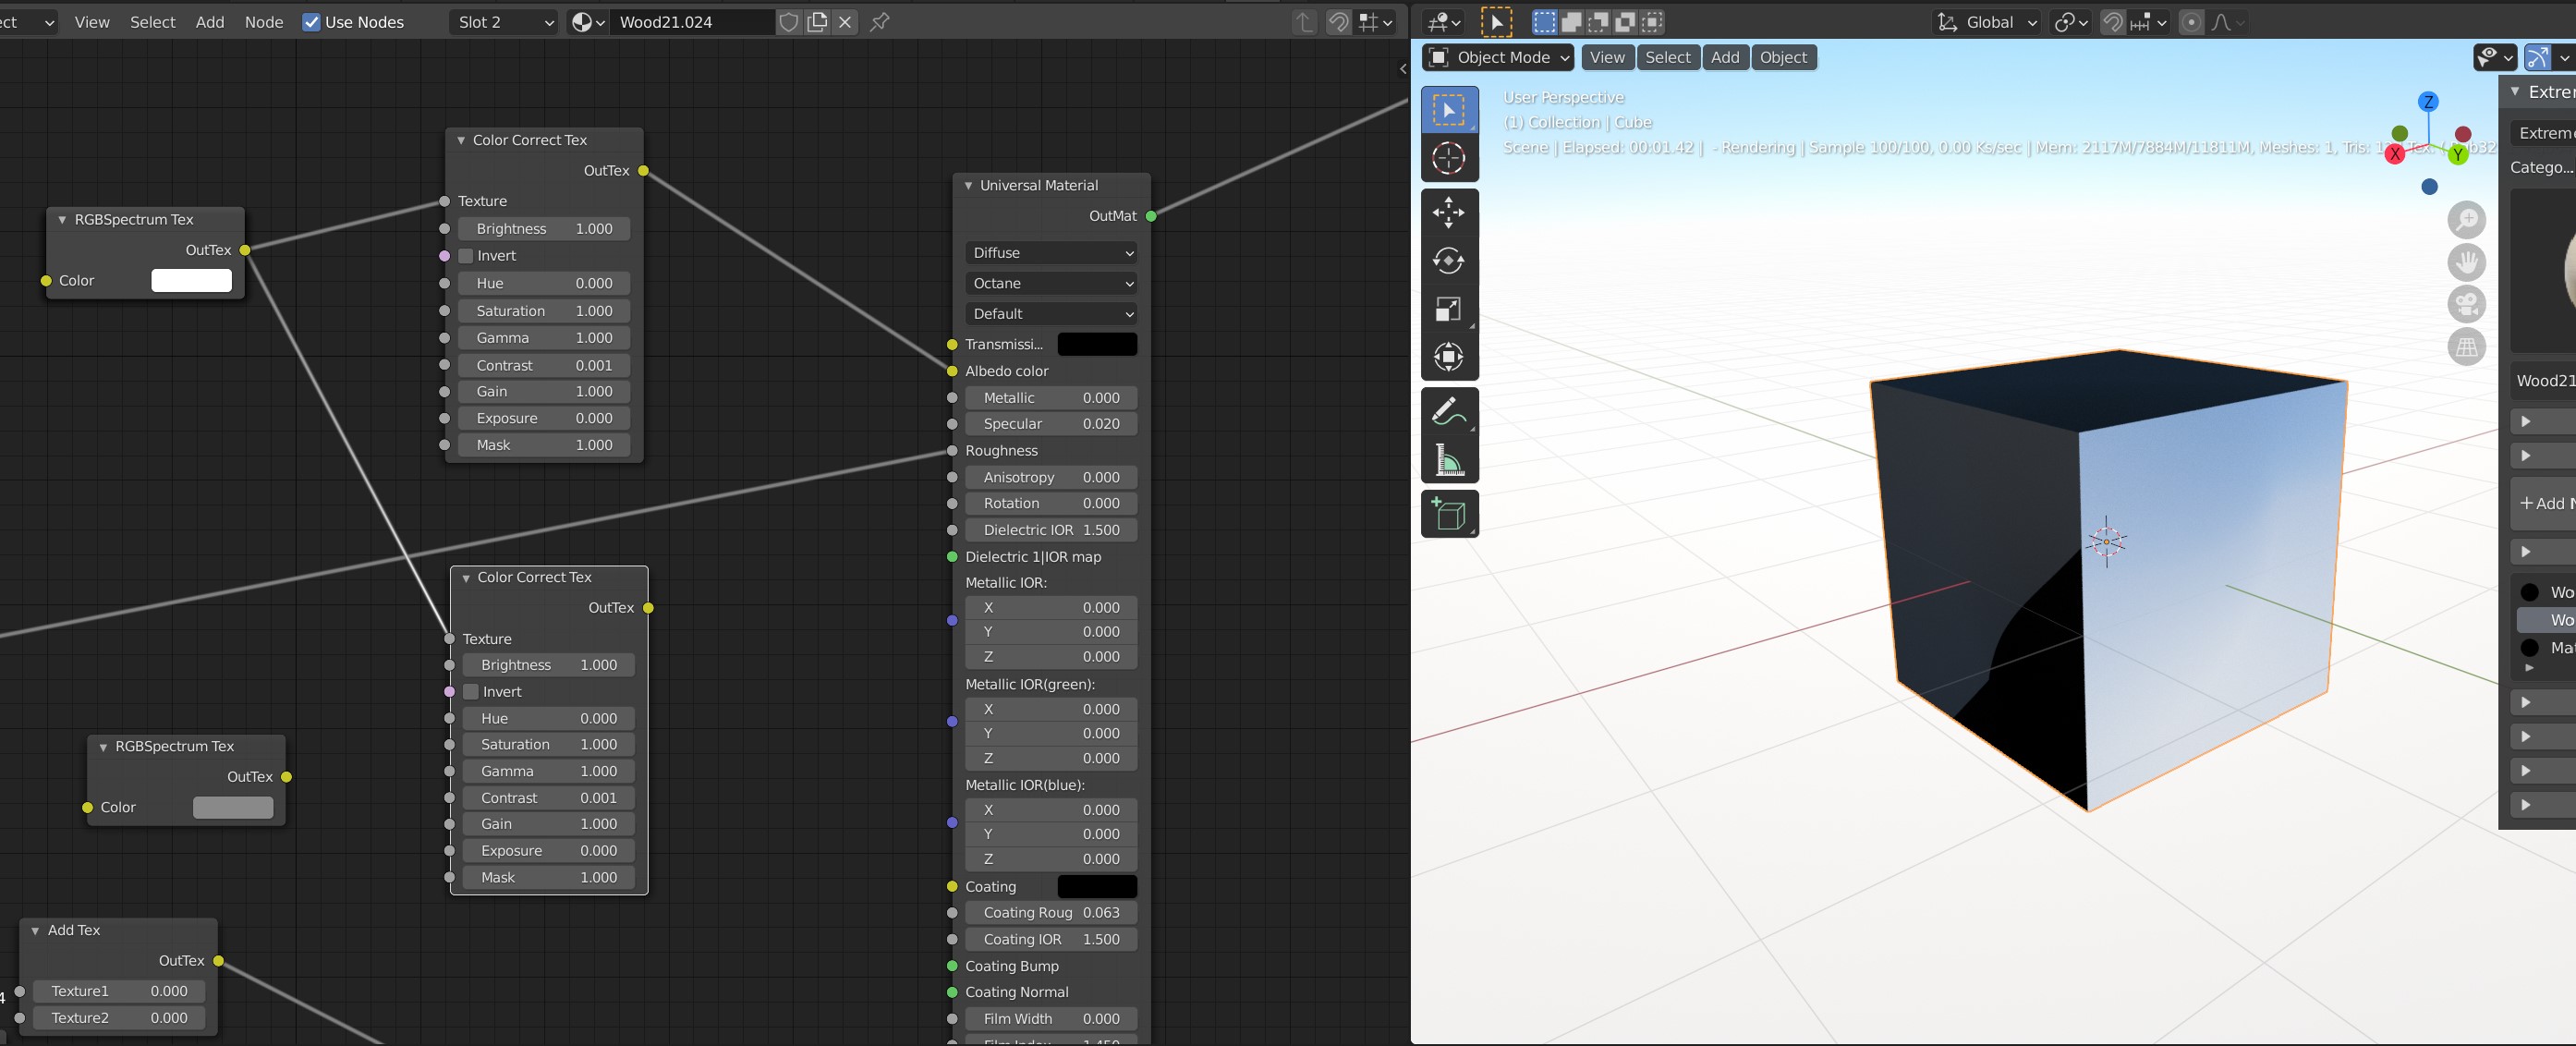The height and width of the screenshot is (1046, 2576).
Task: Select the Rotate tool icon
Action: tap(1448, 261)
